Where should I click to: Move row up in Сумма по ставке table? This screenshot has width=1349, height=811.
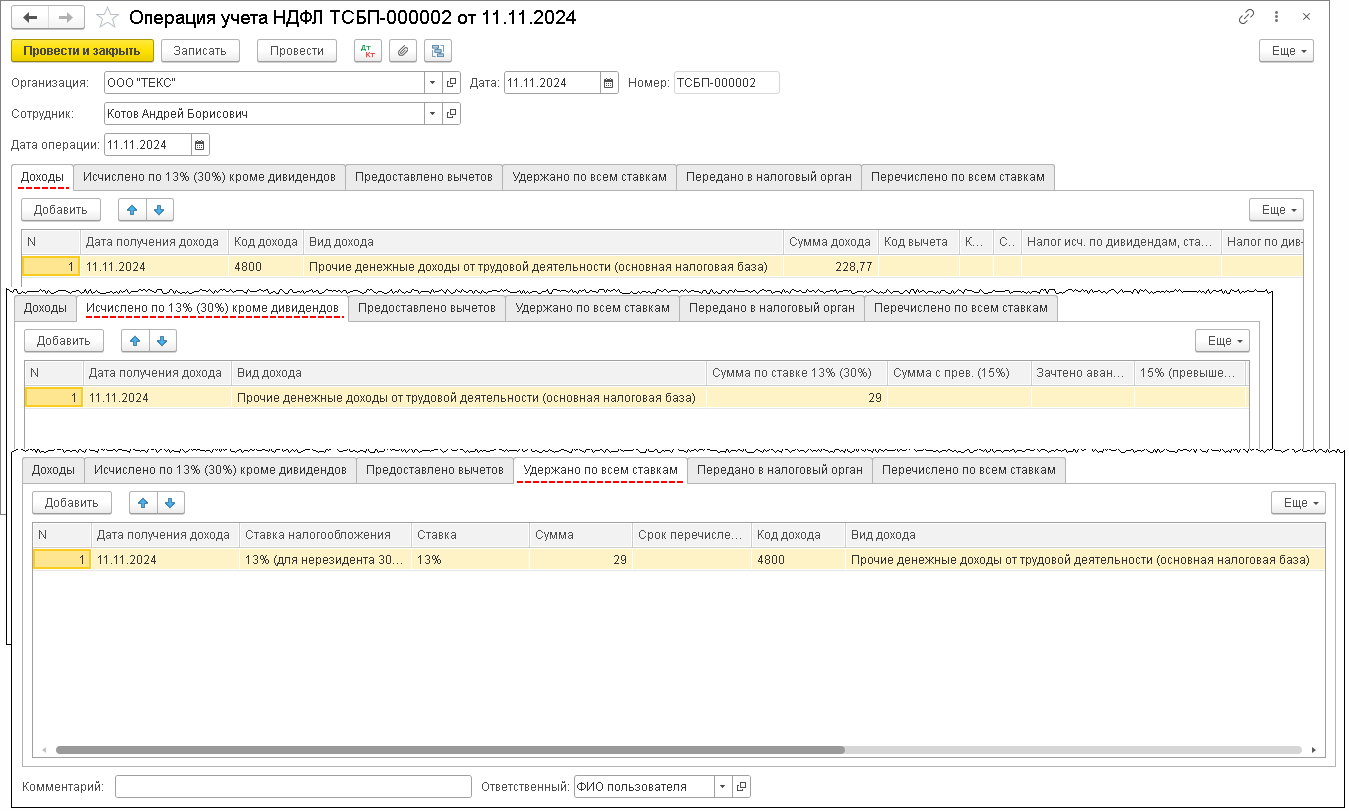tap(136, 341)
